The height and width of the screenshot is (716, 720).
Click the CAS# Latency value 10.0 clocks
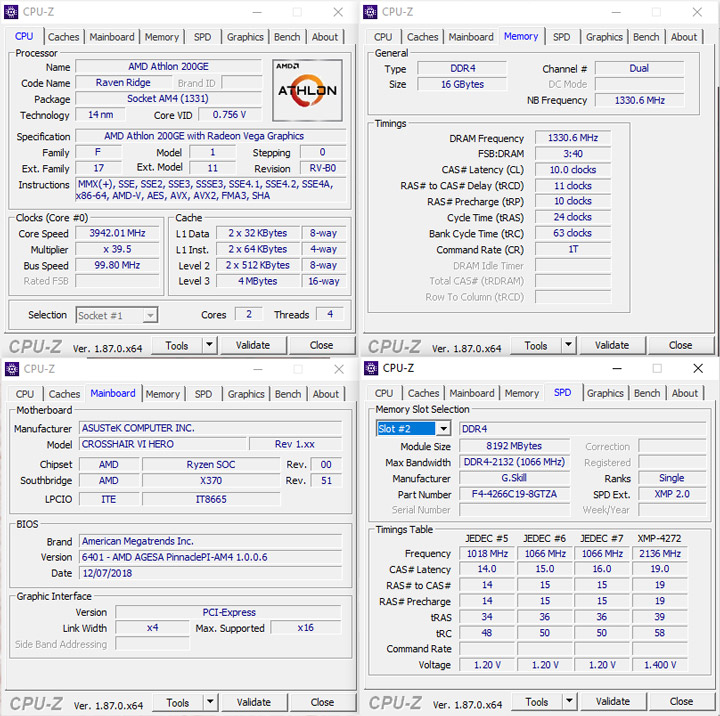pos(573,170)
